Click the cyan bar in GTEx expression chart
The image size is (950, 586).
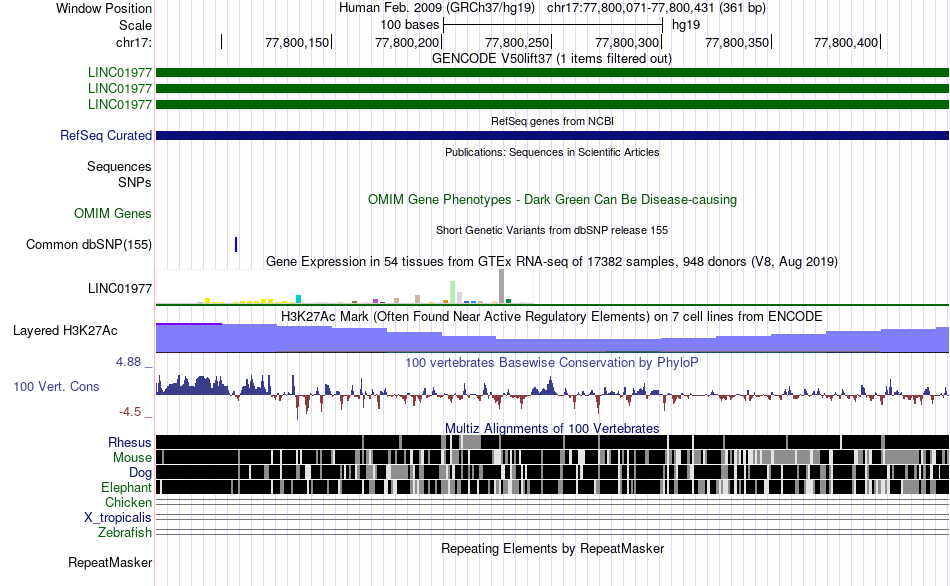(298, 299)
